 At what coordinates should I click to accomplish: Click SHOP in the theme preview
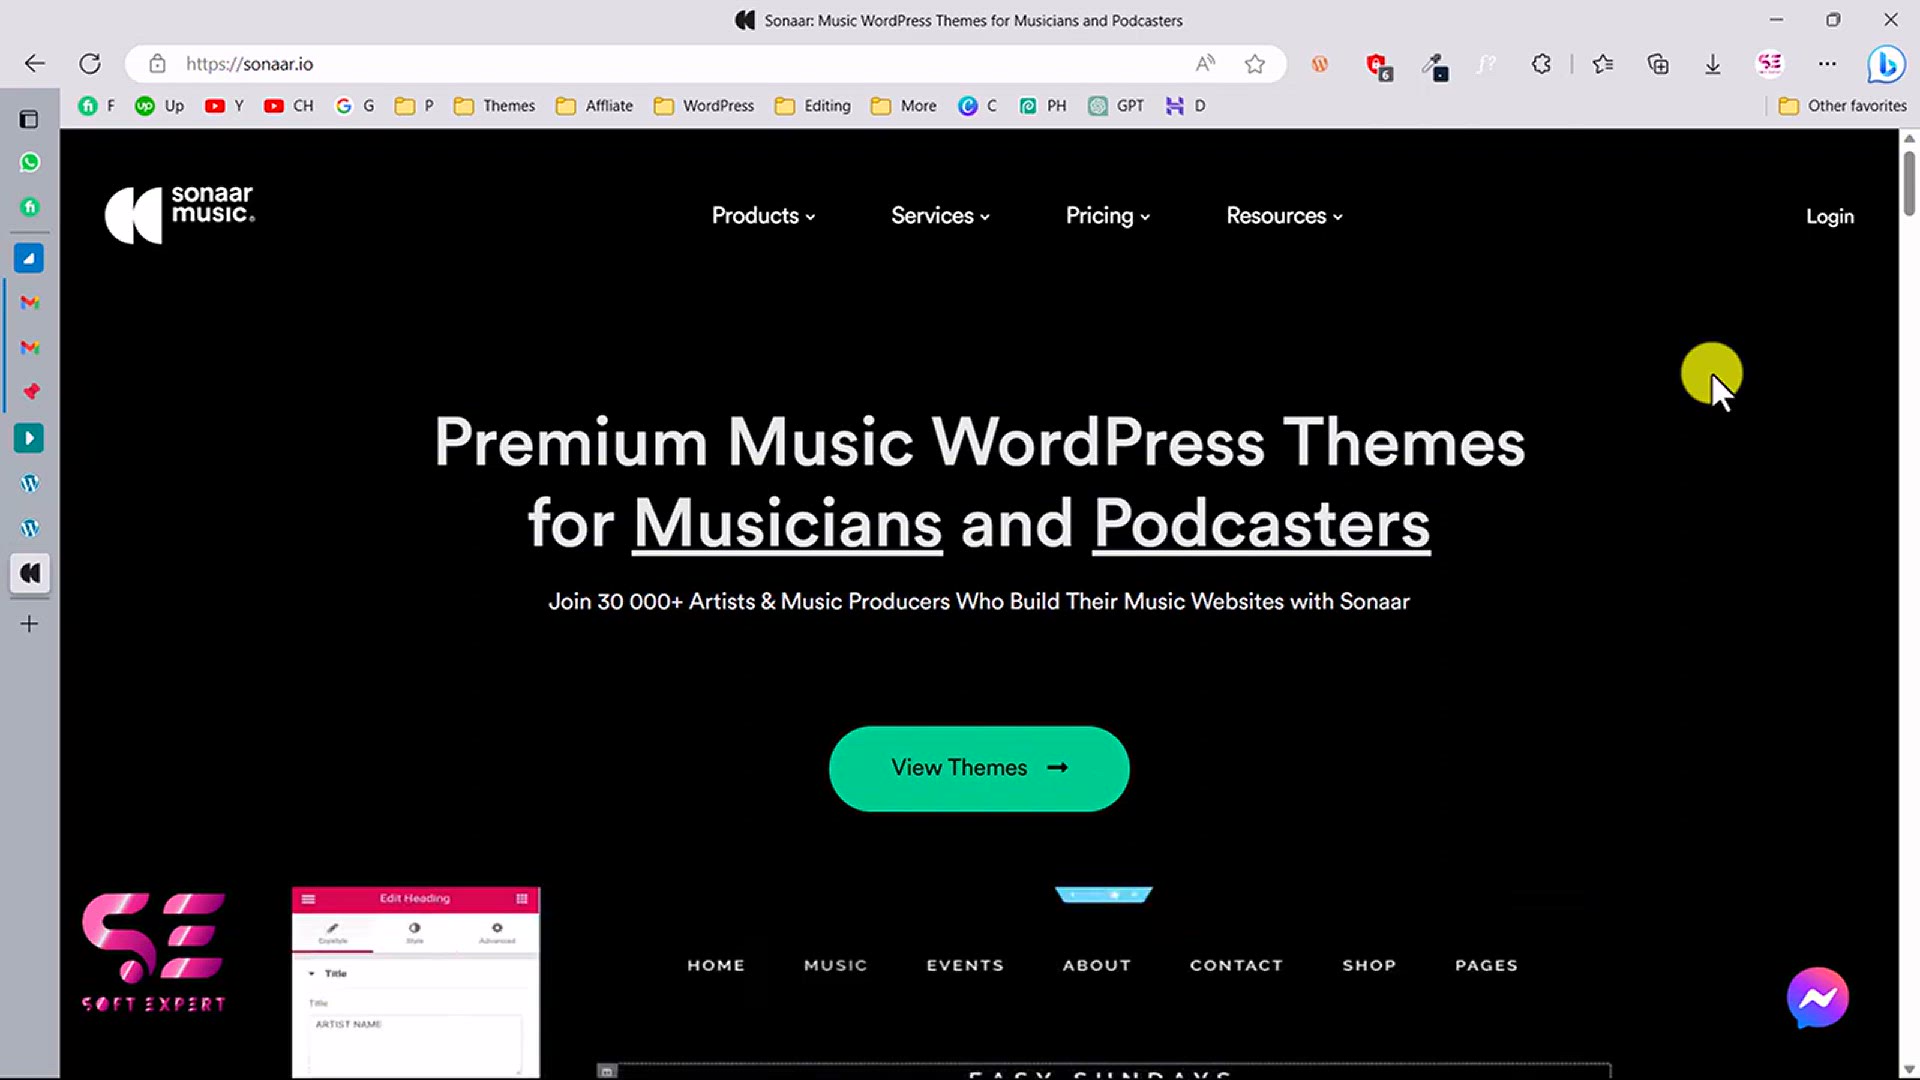click(1369, 965)
